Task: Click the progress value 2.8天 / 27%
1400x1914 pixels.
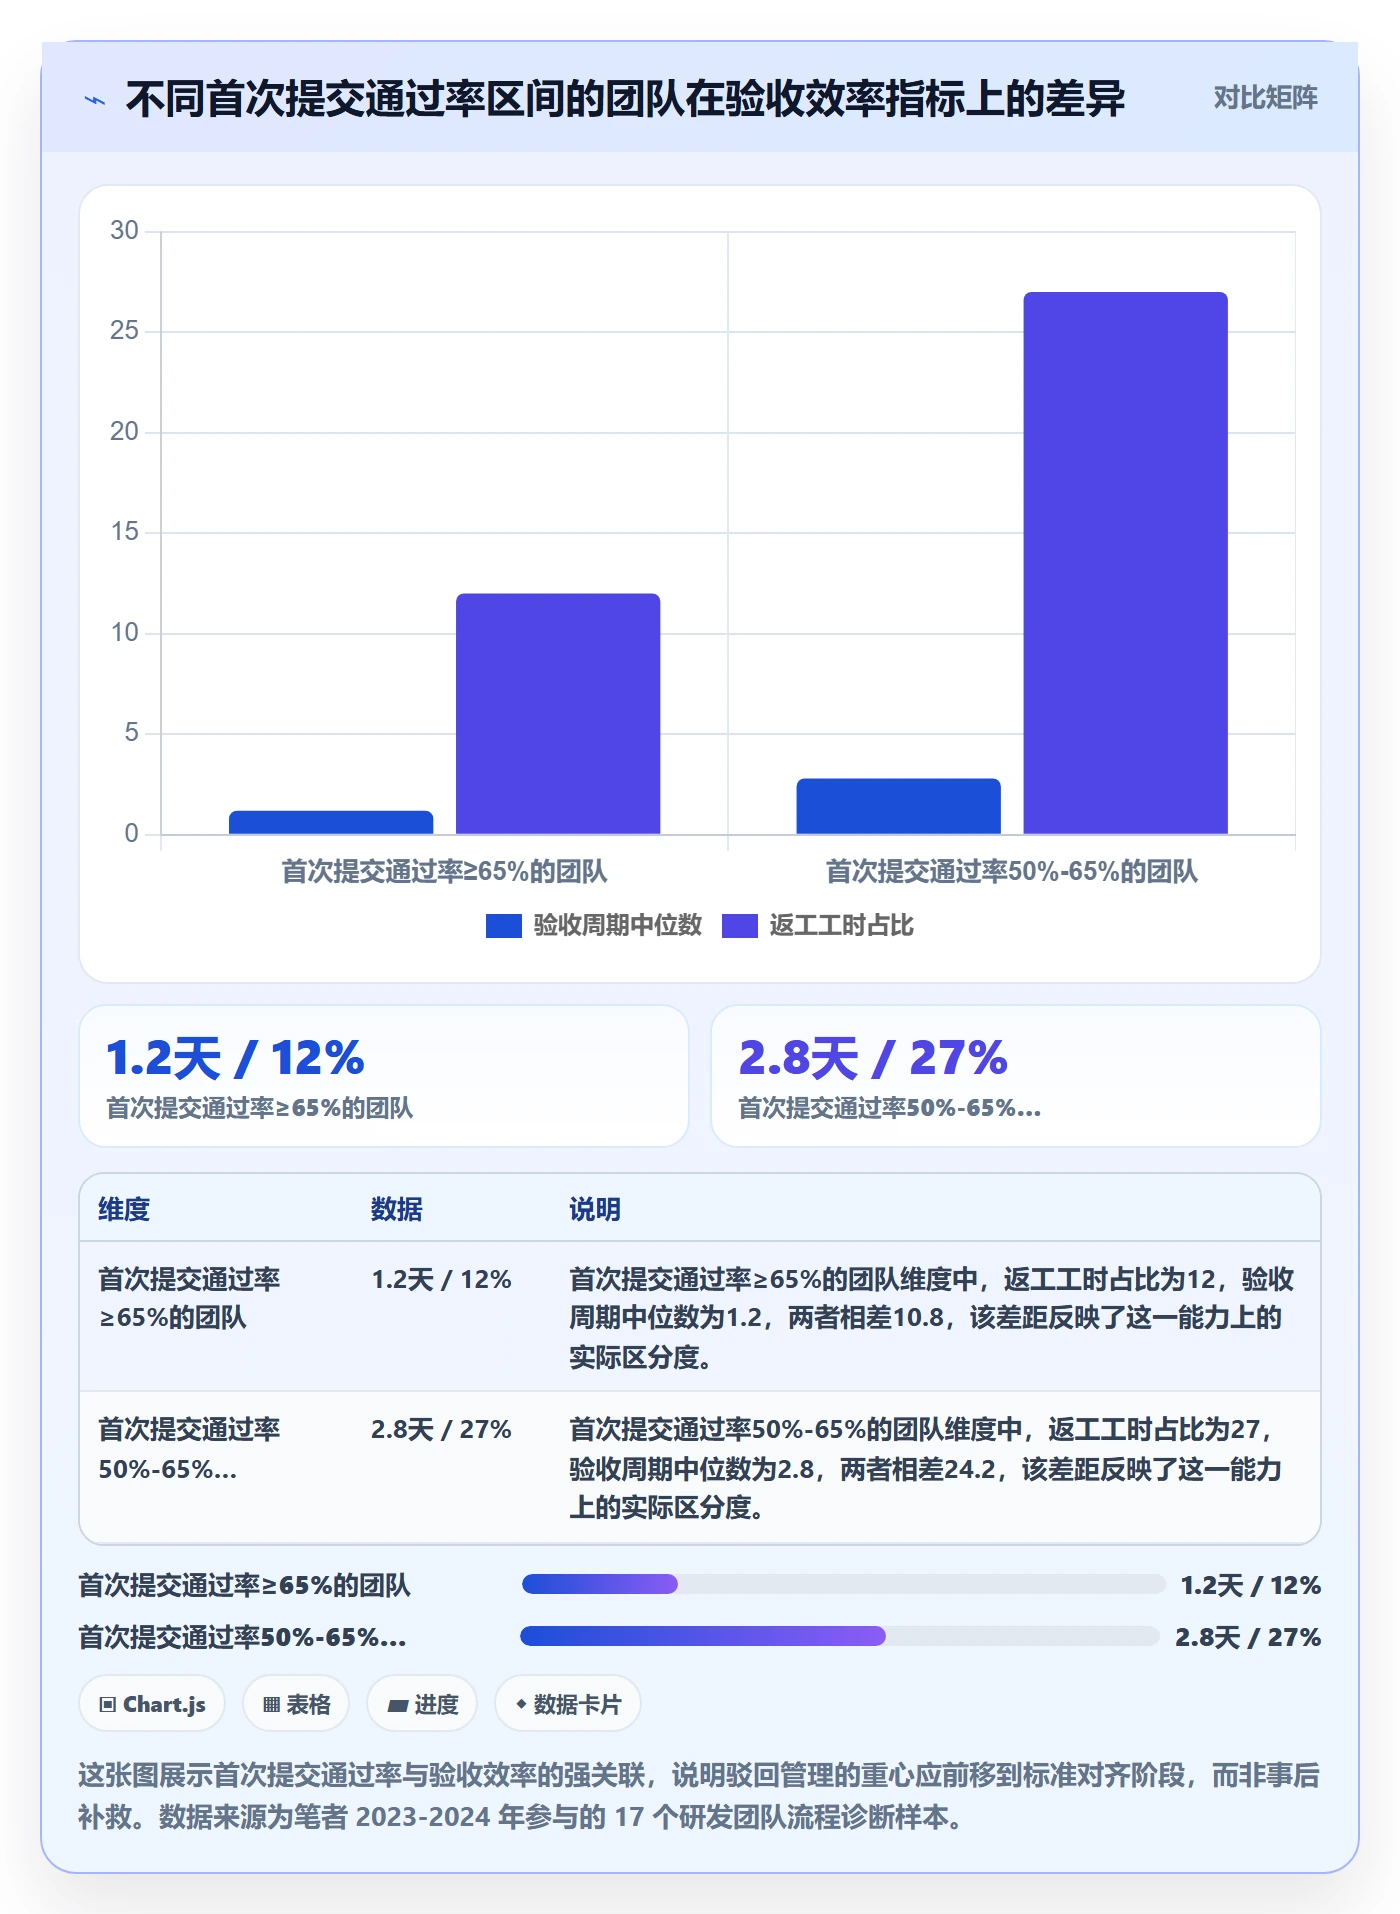Action: tap(1248, 1637)
